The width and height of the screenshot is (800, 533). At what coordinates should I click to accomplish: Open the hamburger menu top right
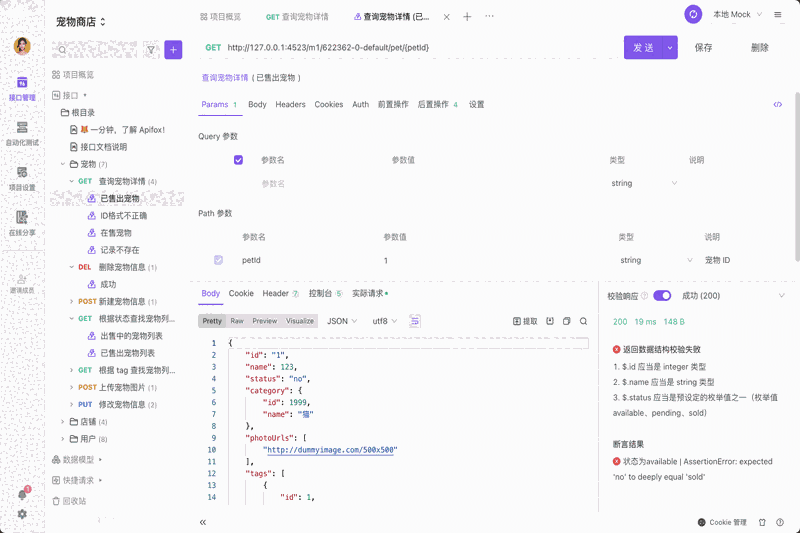(778, 15)
